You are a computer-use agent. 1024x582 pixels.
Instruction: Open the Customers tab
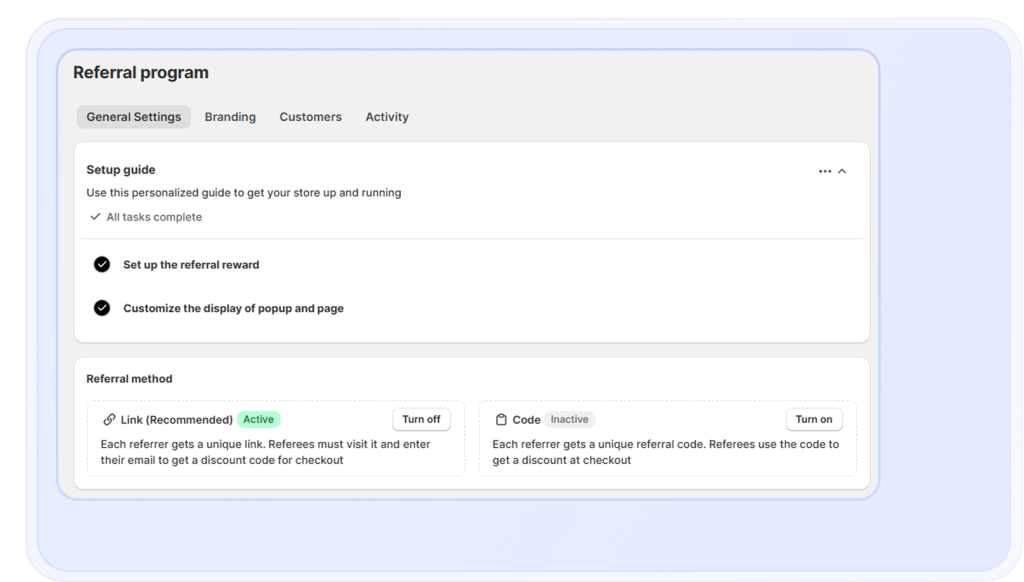click(310, 116)
